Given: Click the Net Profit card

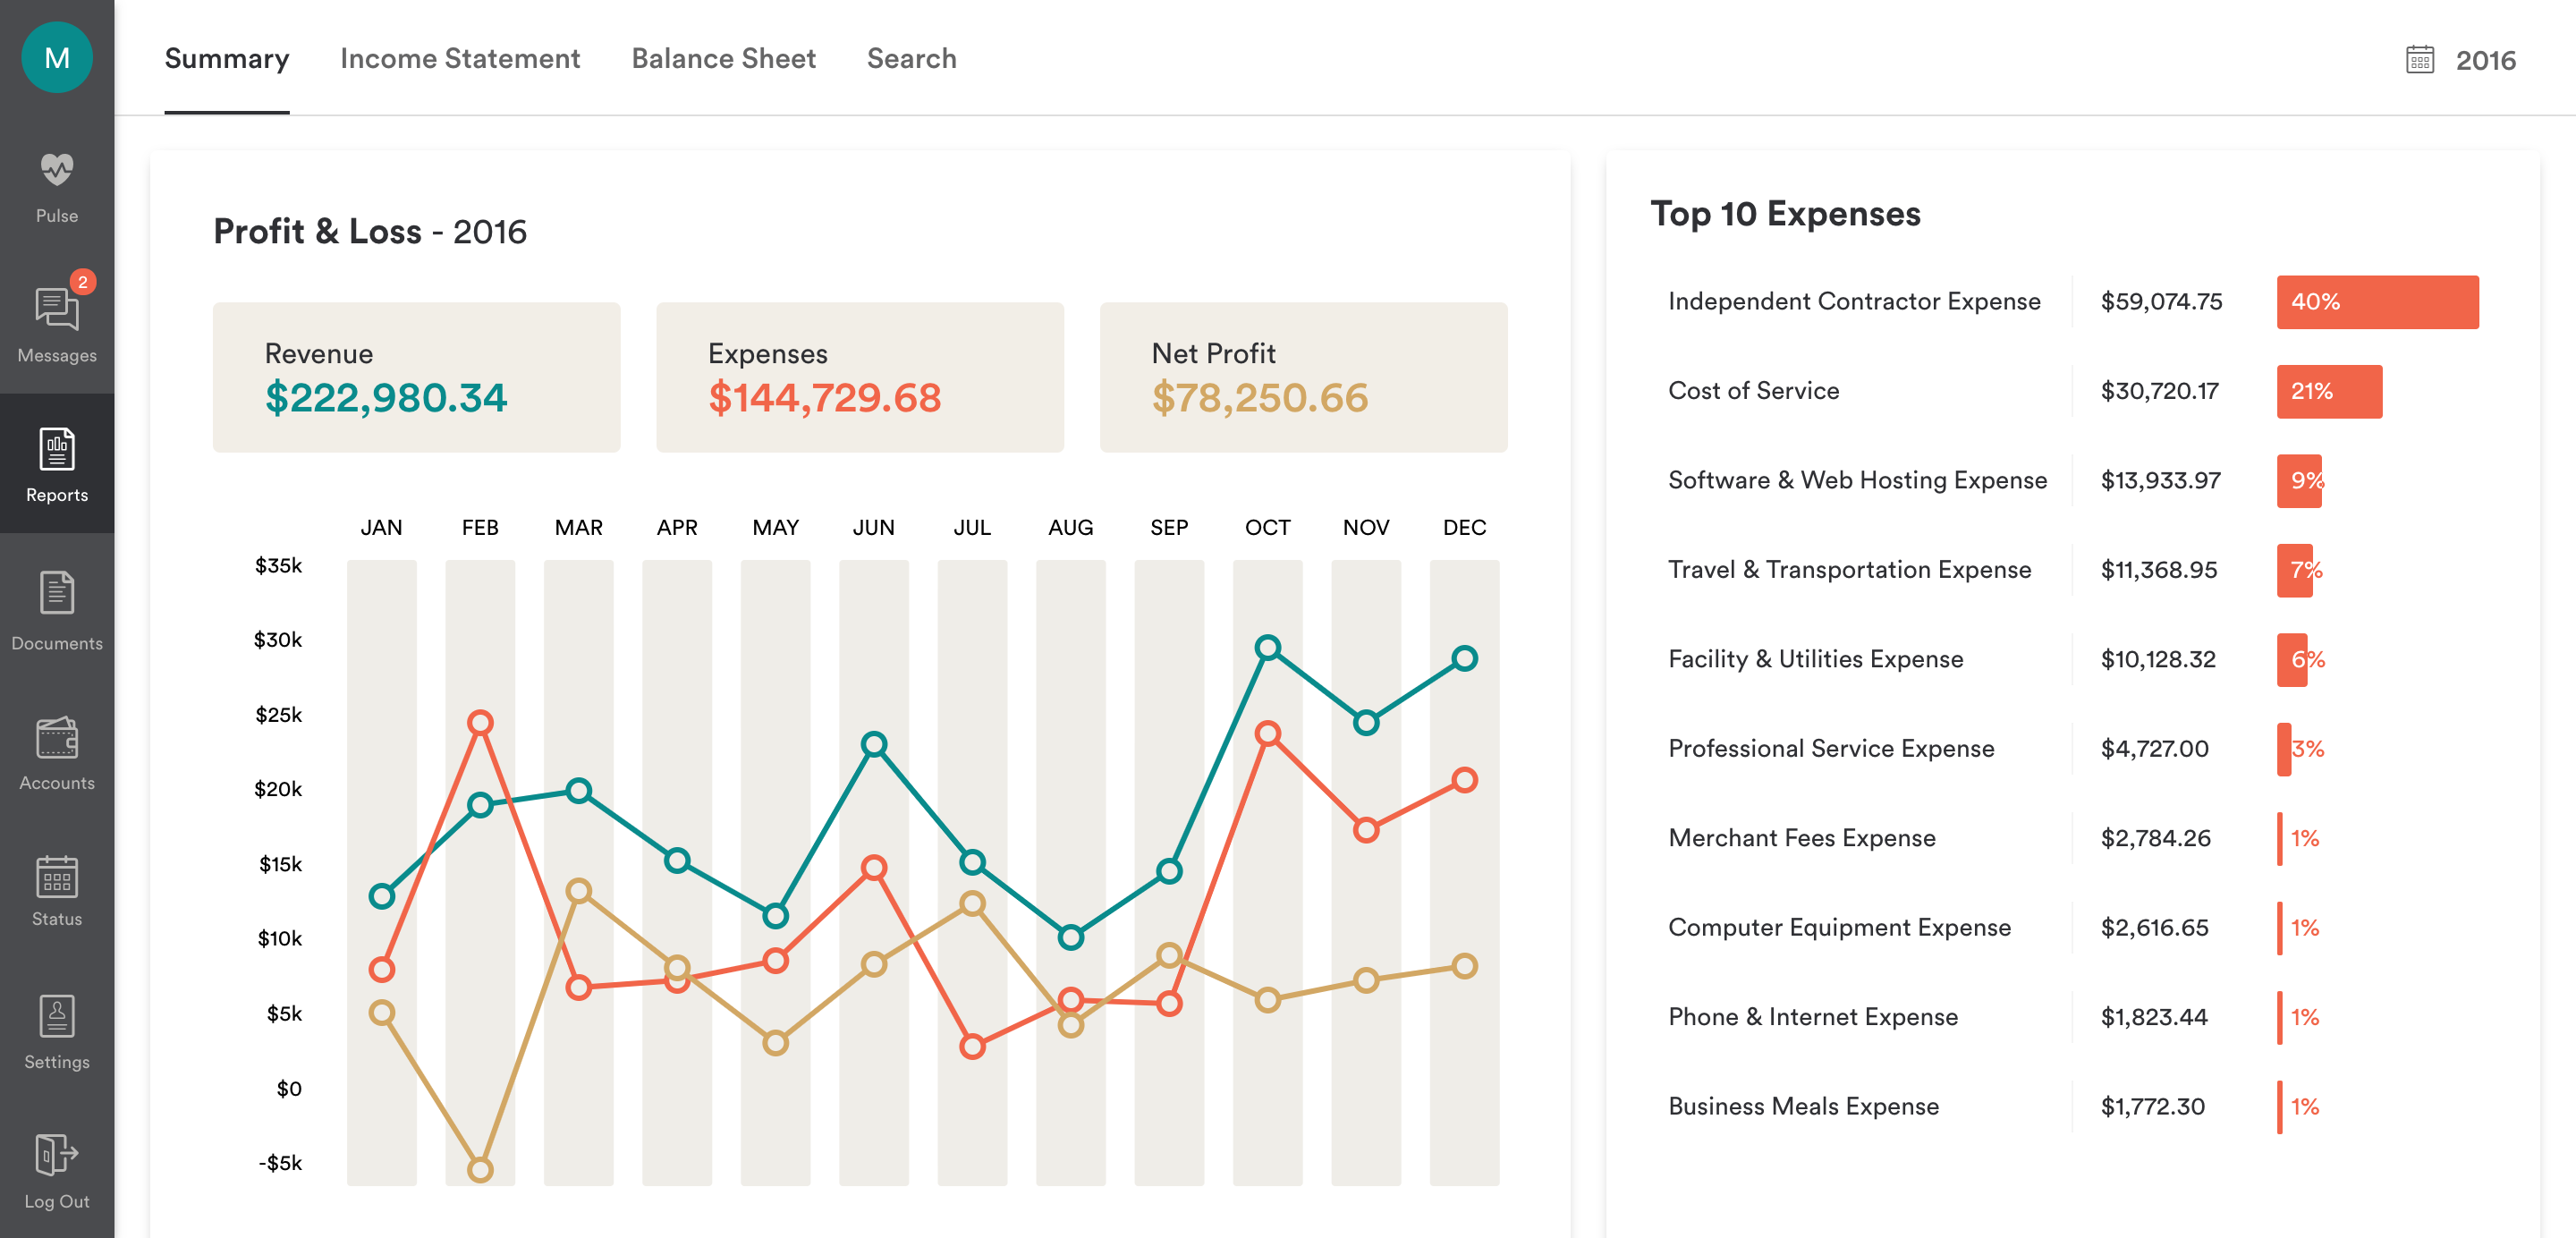Looking at the screenshot, I should [1303, 378].
